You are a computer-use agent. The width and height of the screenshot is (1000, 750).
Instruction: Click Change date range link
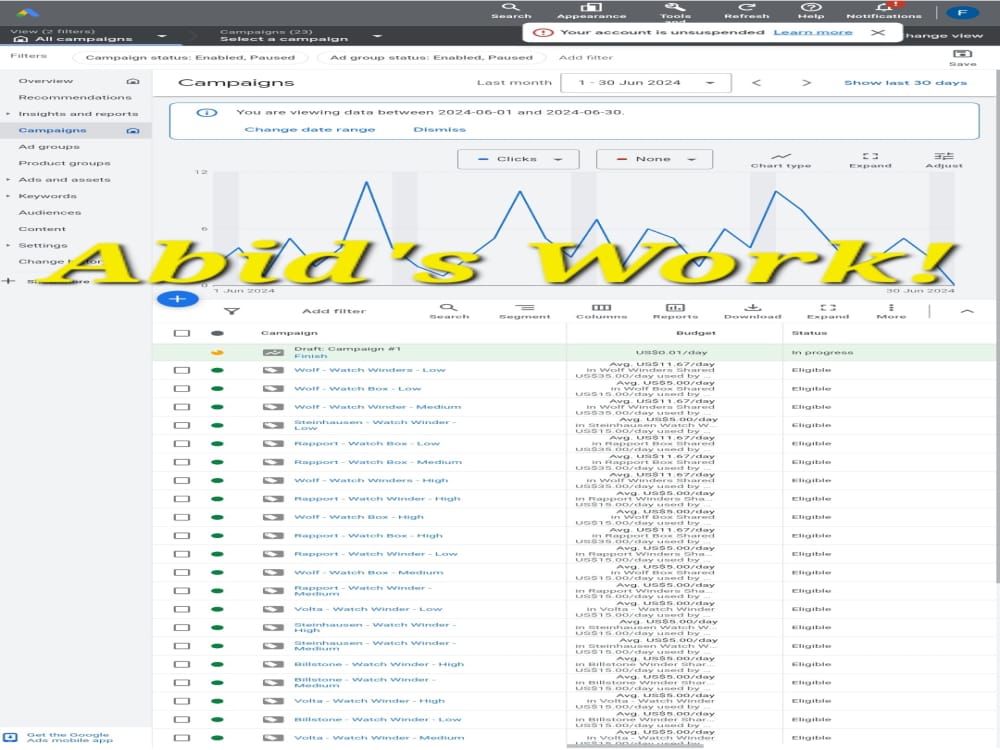tap(310, 129)
